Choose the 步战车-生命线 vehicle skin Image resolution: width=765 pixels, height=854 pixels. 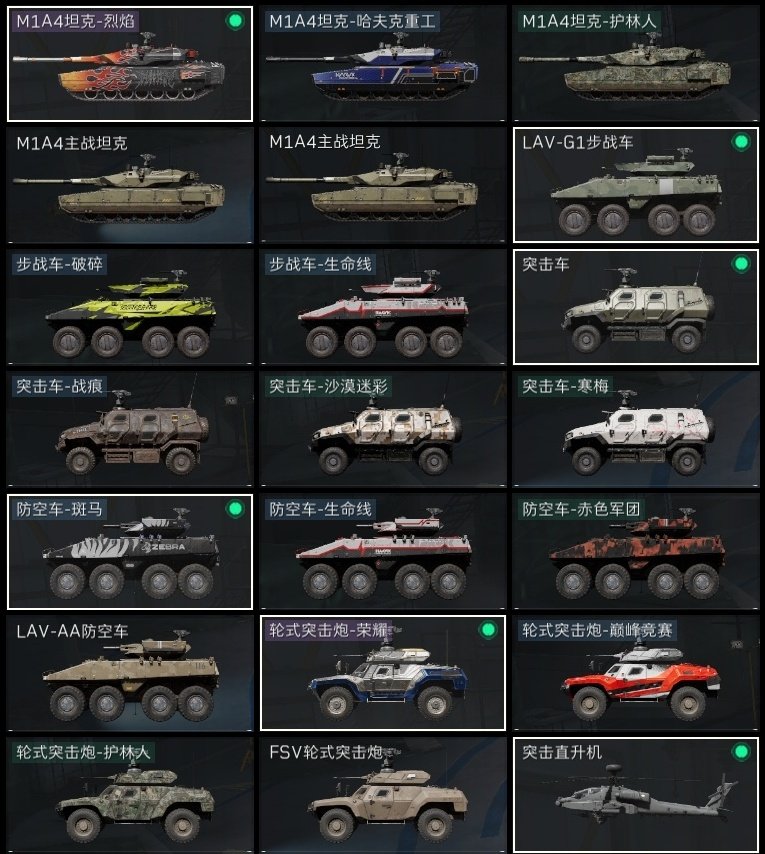pos(383,307)
